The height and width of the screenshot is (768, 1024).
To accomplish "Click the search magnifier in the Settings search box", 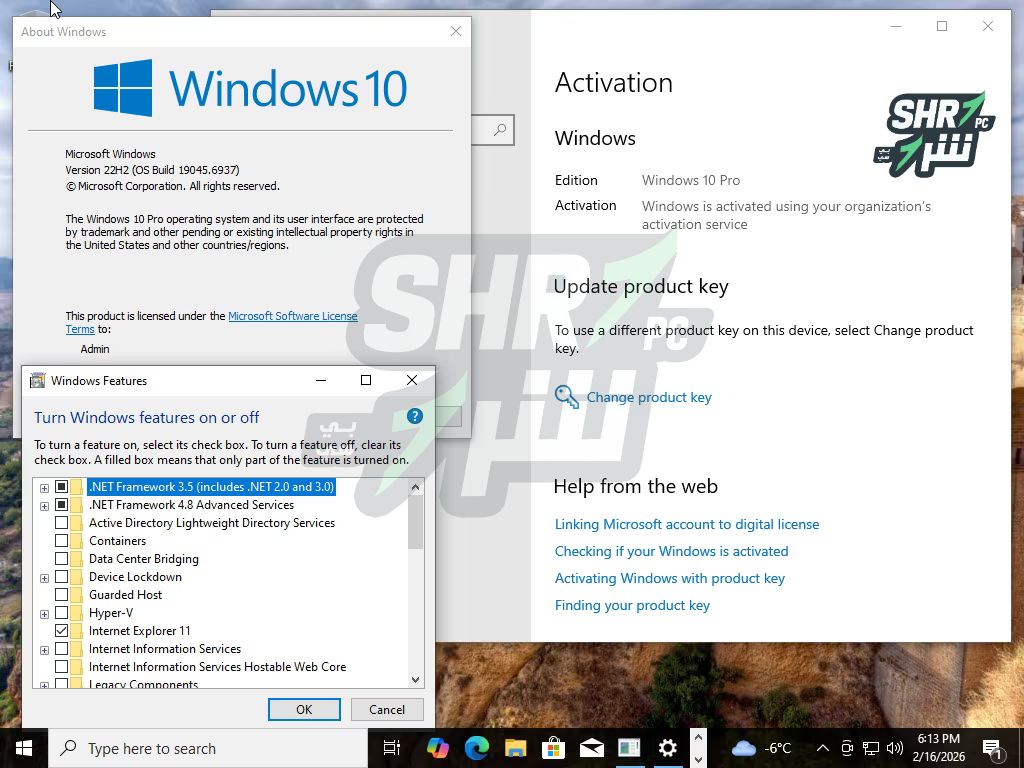I will (x=500, y=130).
